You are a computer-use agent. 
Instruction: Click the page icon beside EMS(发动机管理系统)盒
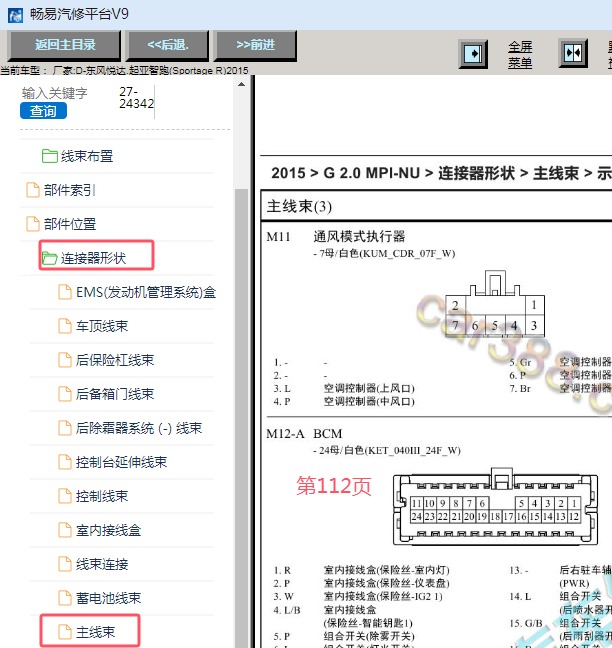[64, 292]
